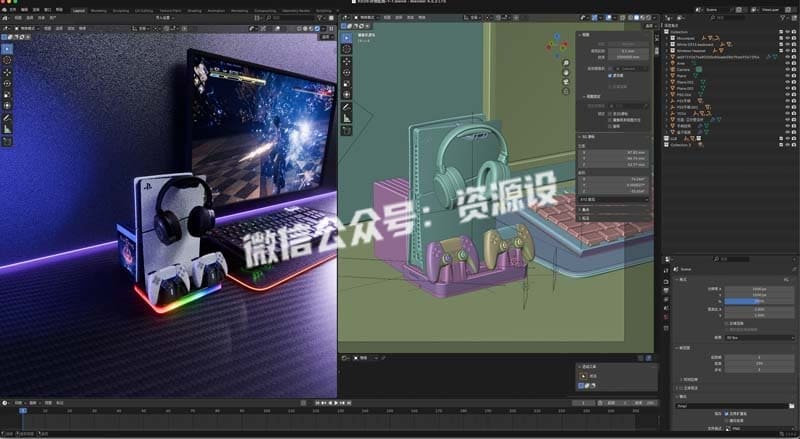Open Object Mode dropdown in right viewport header
This screenshot has height=439, width=800.
(367, 18)
